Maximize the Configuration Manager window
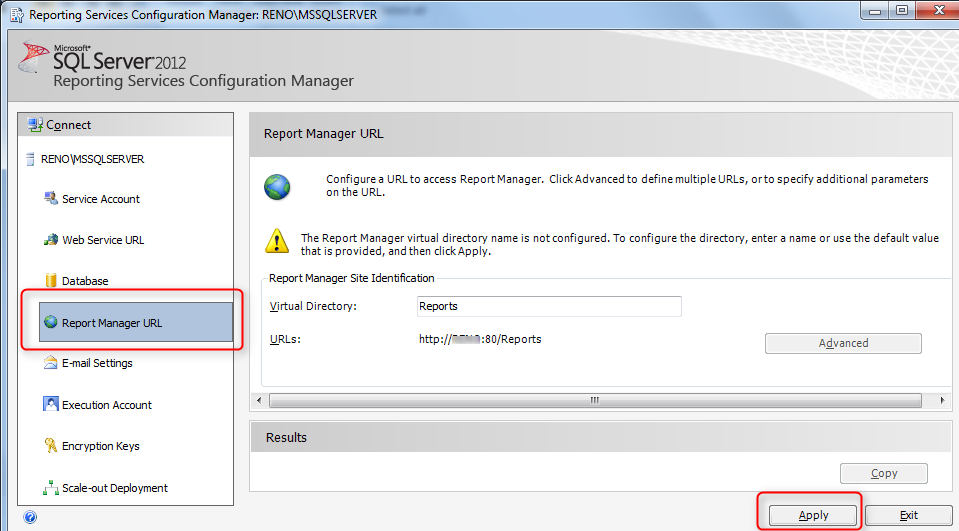Screen dimensions: 959x531 [x=902, y=10]
